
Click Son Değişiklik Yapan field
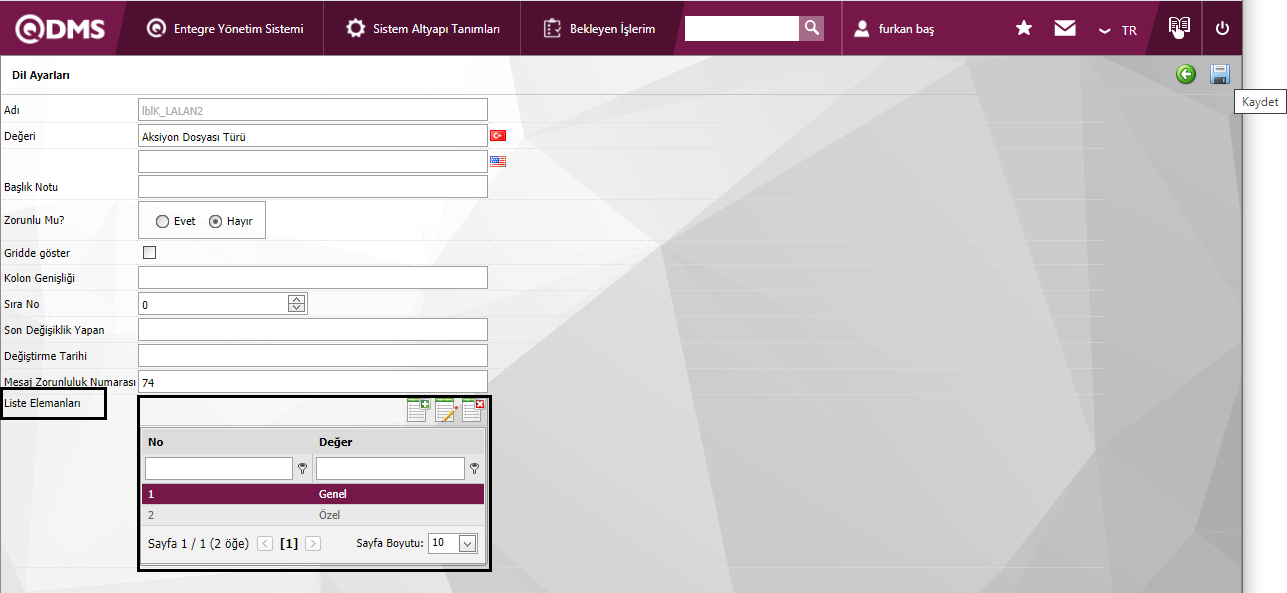pos(313,329)
